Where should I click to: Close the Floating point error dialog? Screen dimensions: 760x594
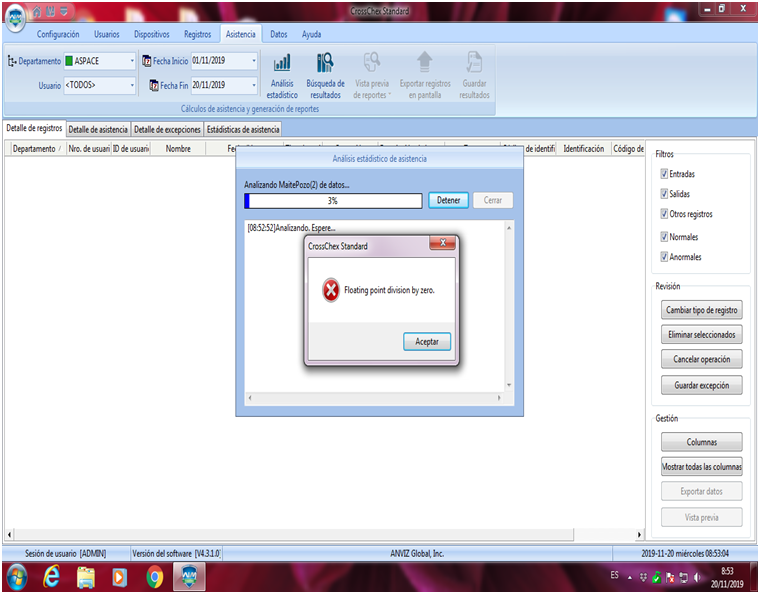pyautogui.click(x=443, y=243)
